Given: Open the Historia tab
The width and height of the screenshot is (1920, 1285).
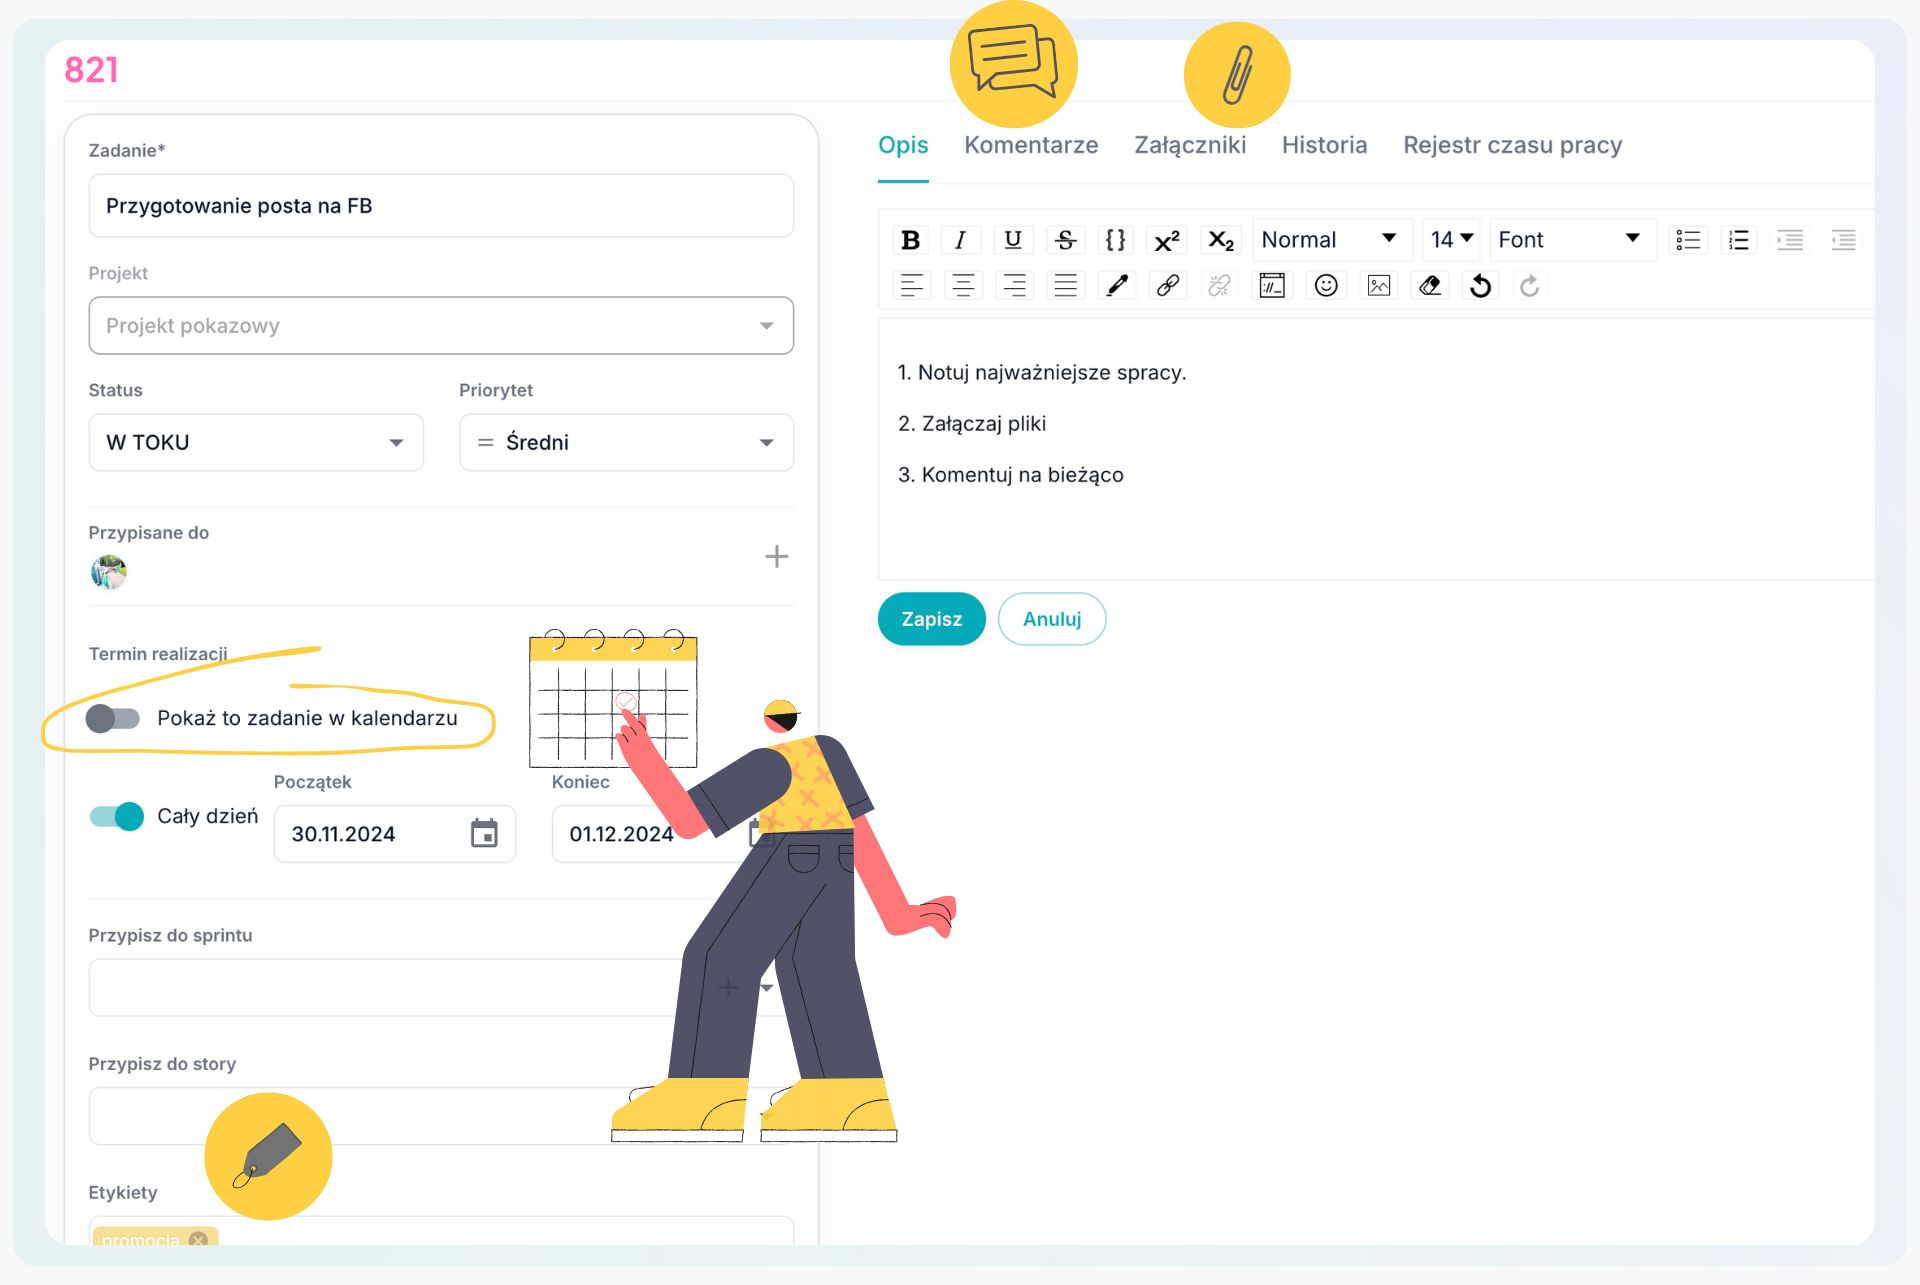Looking at the screenshot, I should click(1324, 145).
